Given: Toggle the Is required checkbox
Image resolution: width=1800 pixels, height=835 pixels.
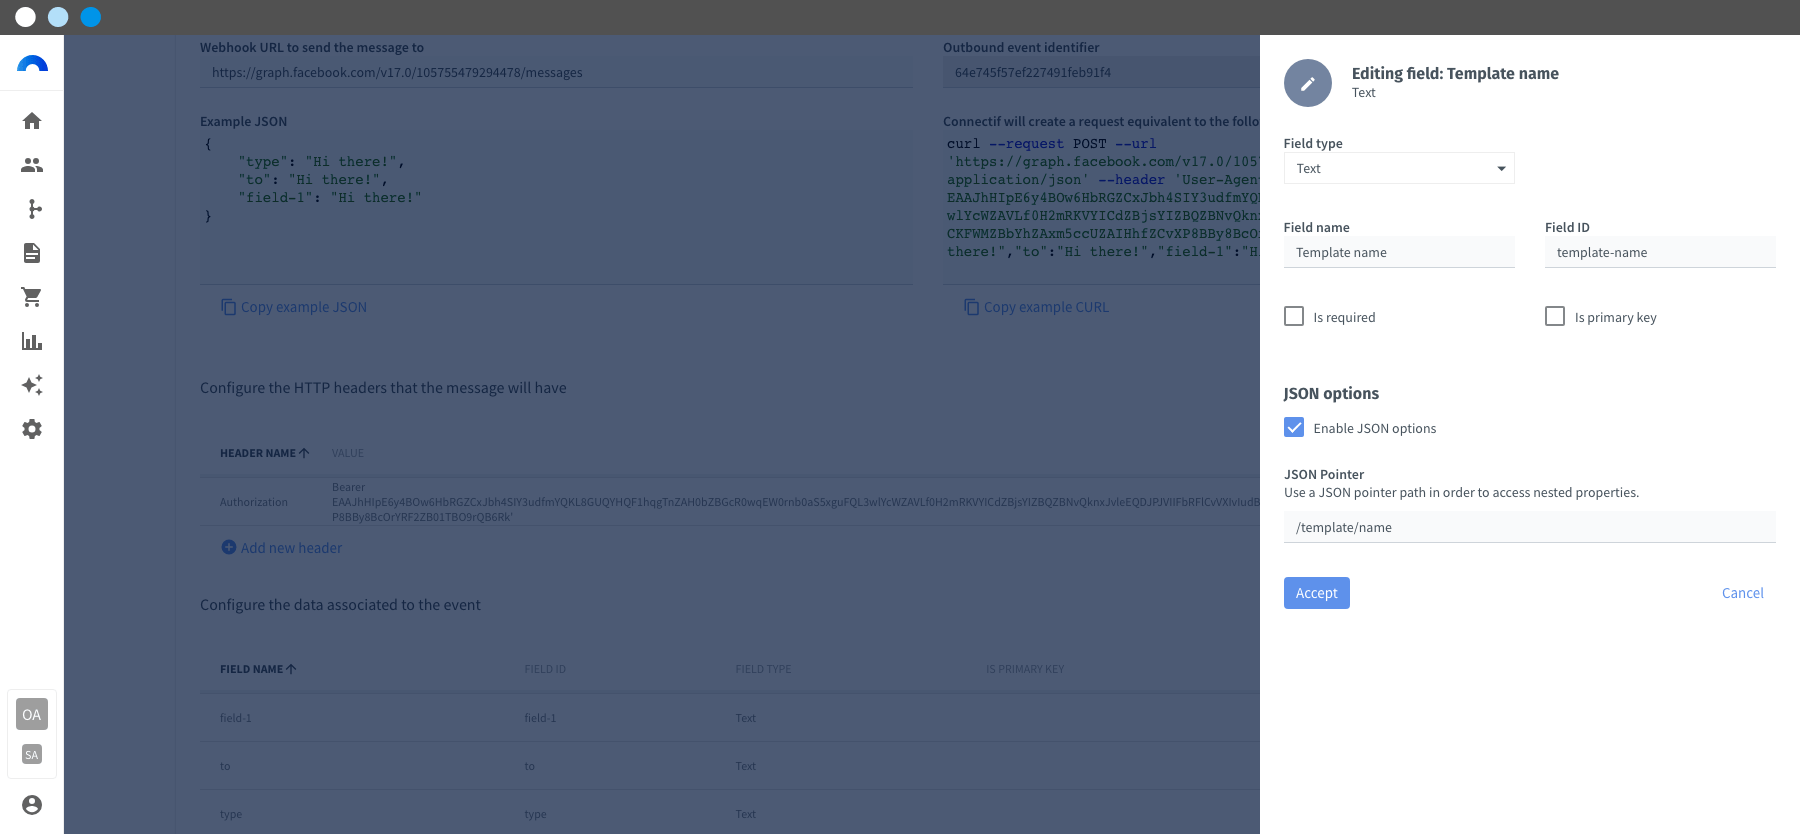Looking at the screenshot, I should click(x=1294, y=316).
